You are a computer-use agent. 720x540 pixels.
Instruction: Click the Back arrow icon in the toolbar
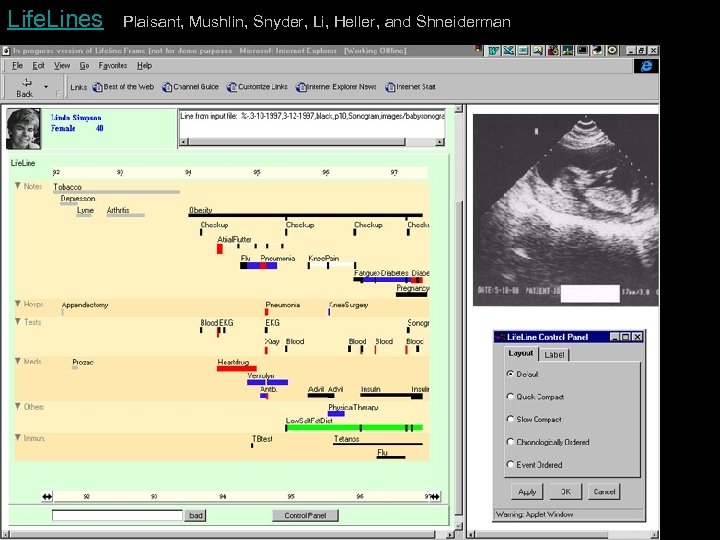point(27,83)
